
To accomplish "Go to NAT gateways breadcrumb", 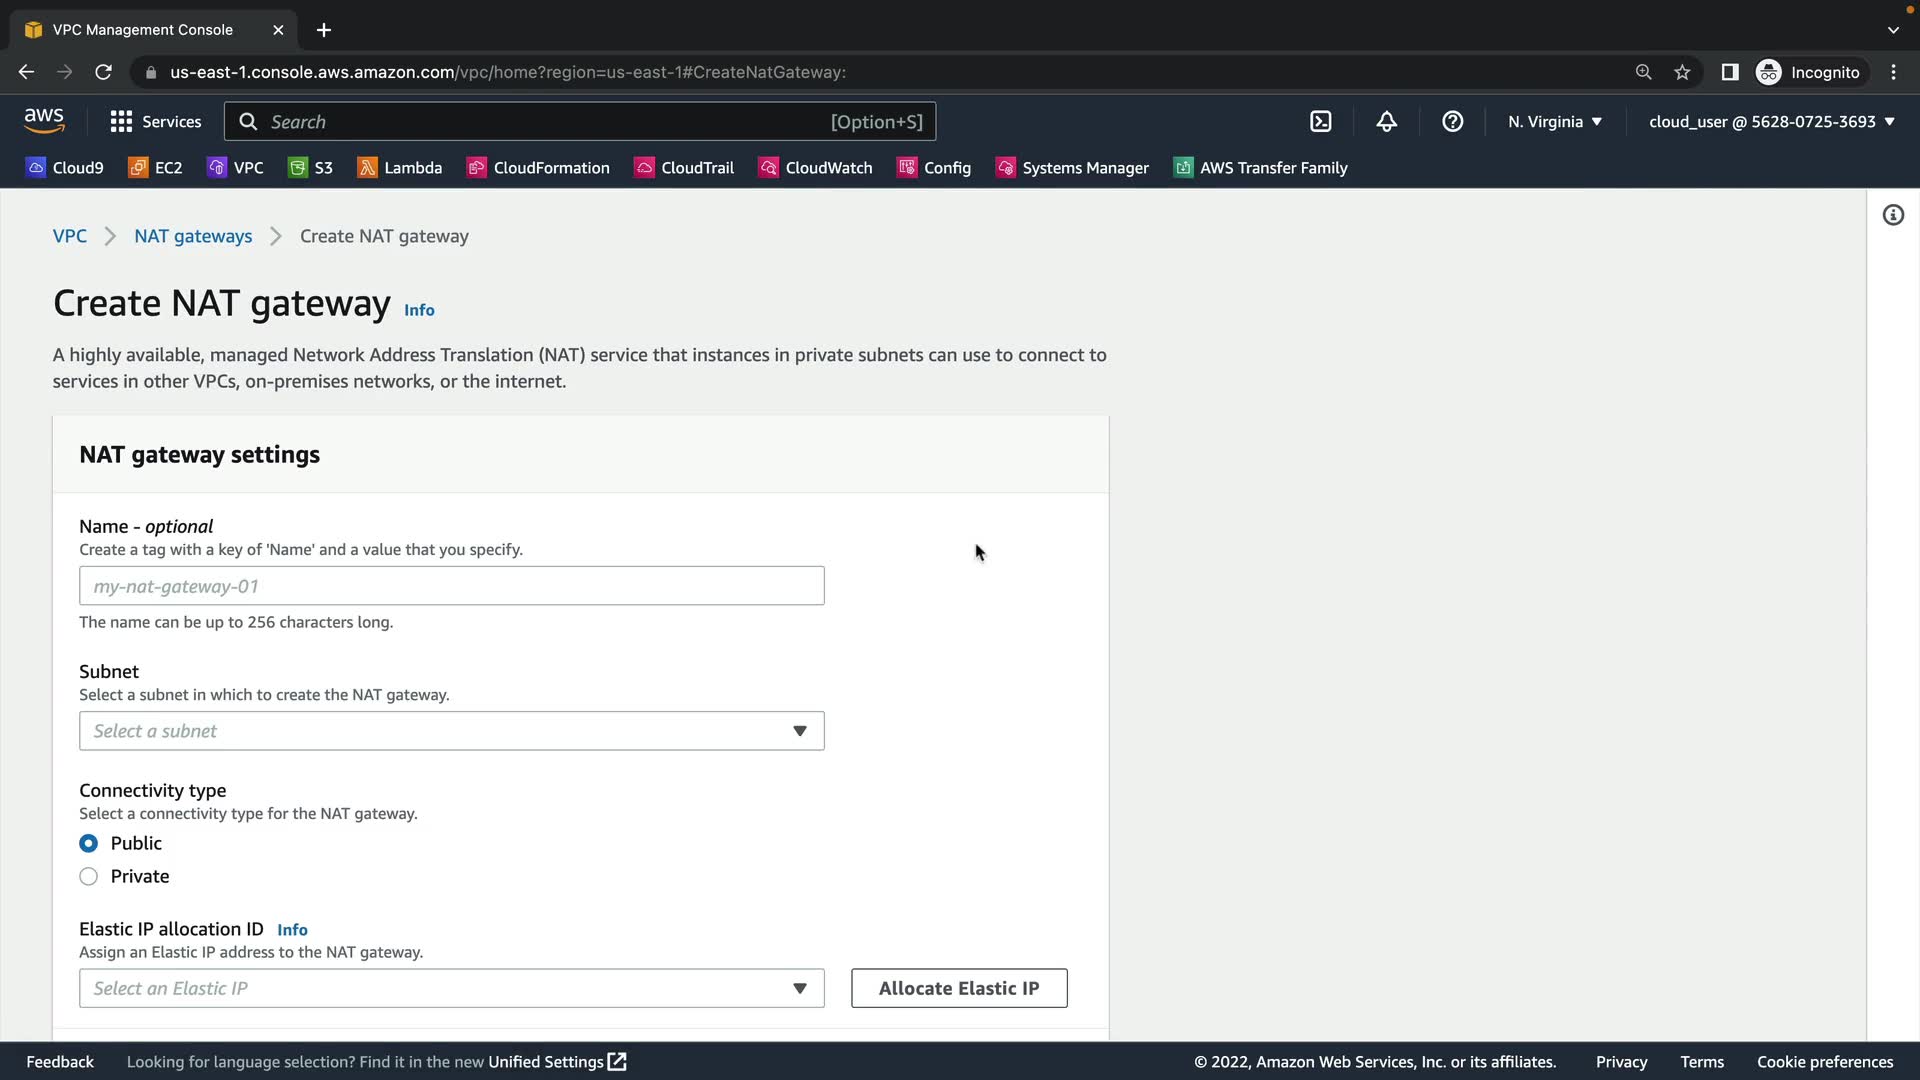I will coord(193,236).
